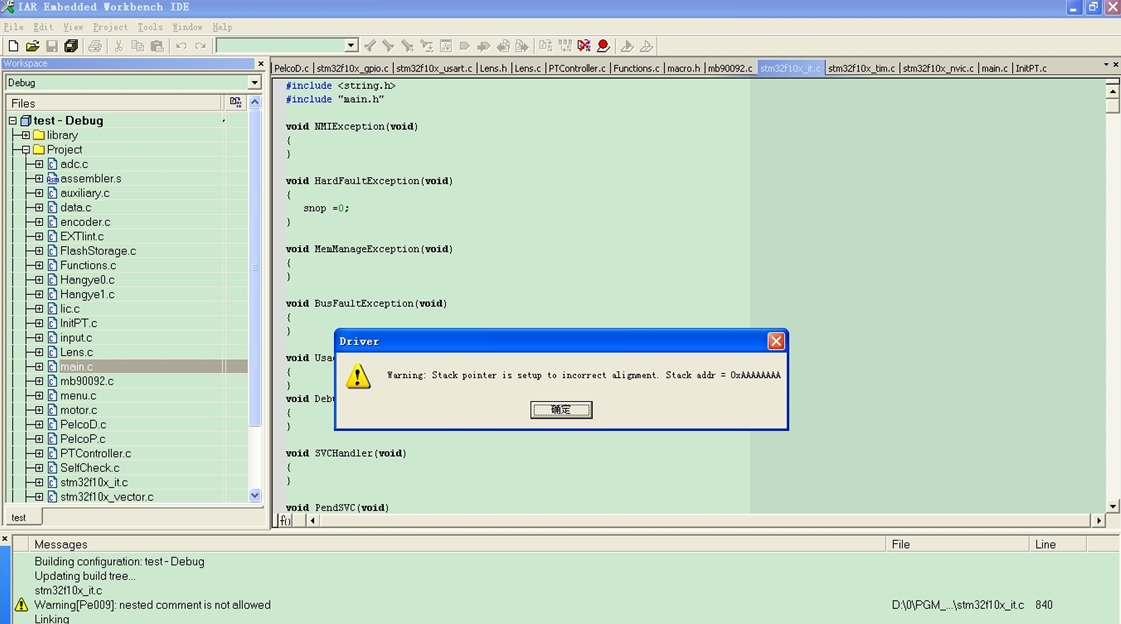Switch to the PelcoD.c editor tab

click(291, 69)
